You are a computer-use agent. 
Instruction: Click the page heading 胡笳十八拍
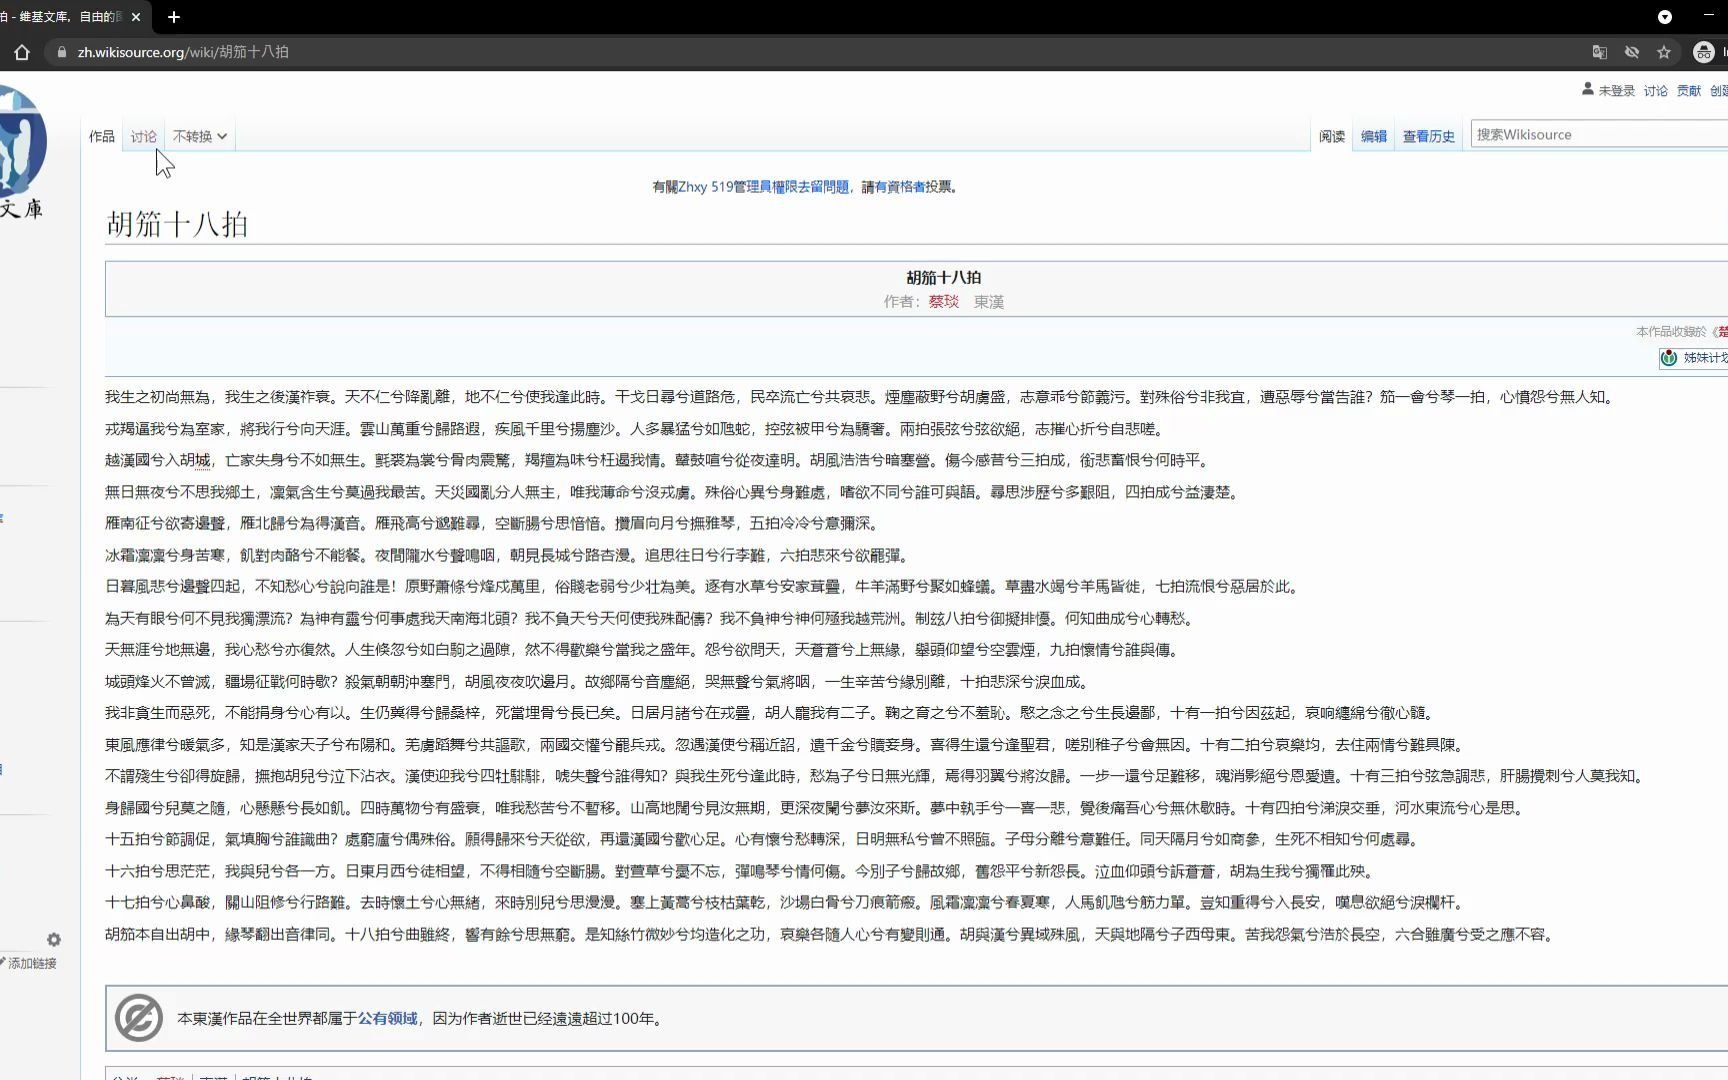(x=177, y=224)
